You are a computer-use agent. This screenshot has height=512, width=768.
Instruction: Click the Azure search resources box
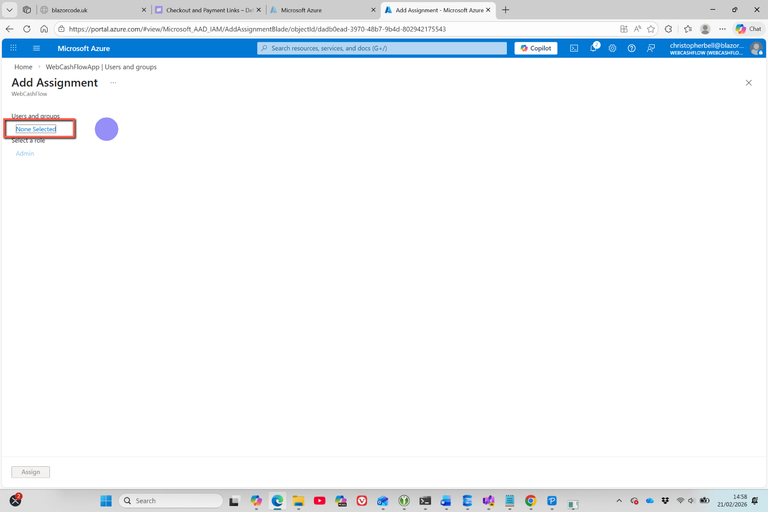pos(382,48)
